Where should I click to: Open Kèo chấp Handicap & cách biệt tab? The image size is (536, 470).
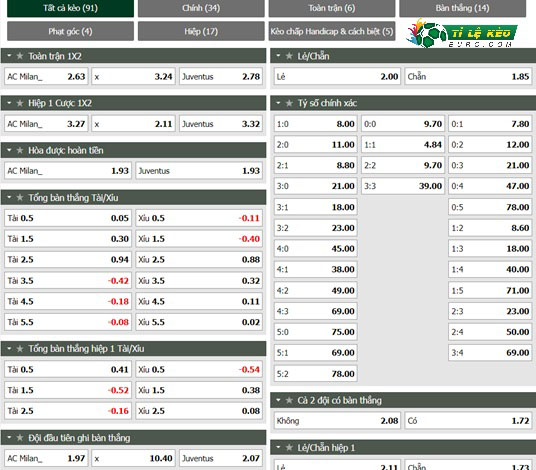[x=332, y=31]
